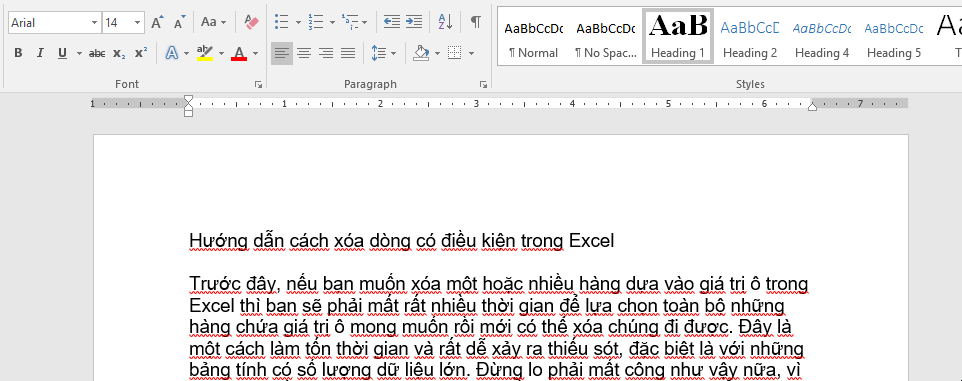Align text left
Viewport: 962px width, 381px height.
coord(282,53)
